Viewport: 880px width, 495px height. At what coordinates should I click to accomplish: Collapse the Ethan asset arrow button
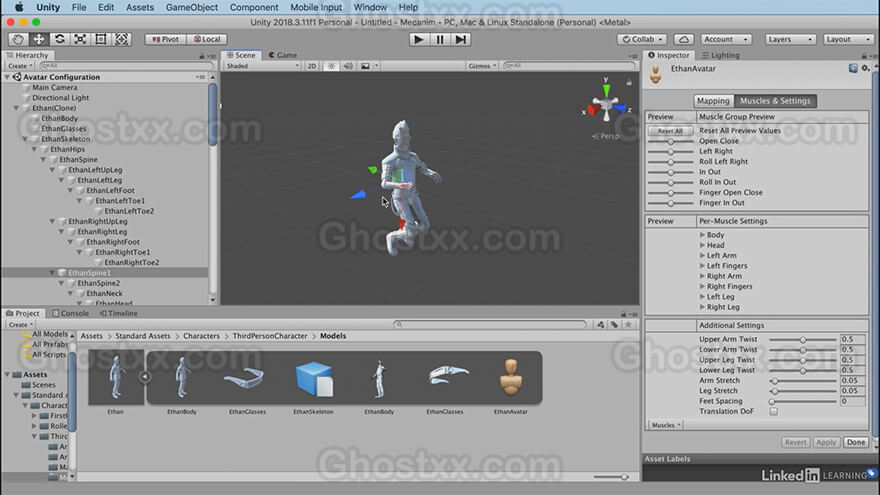[x=145, y=377]
